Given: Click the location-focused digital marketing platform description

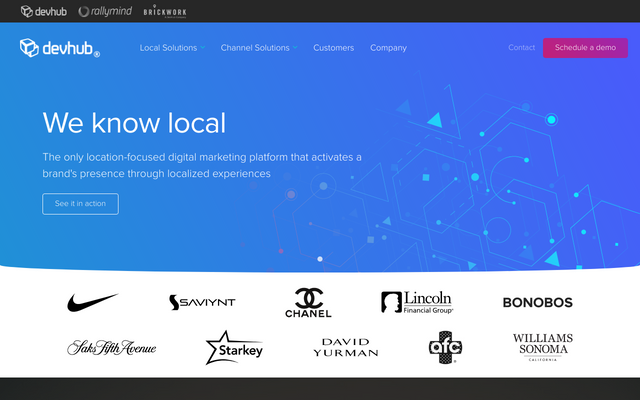Looking at the screenshot, I should click(202, 165).
